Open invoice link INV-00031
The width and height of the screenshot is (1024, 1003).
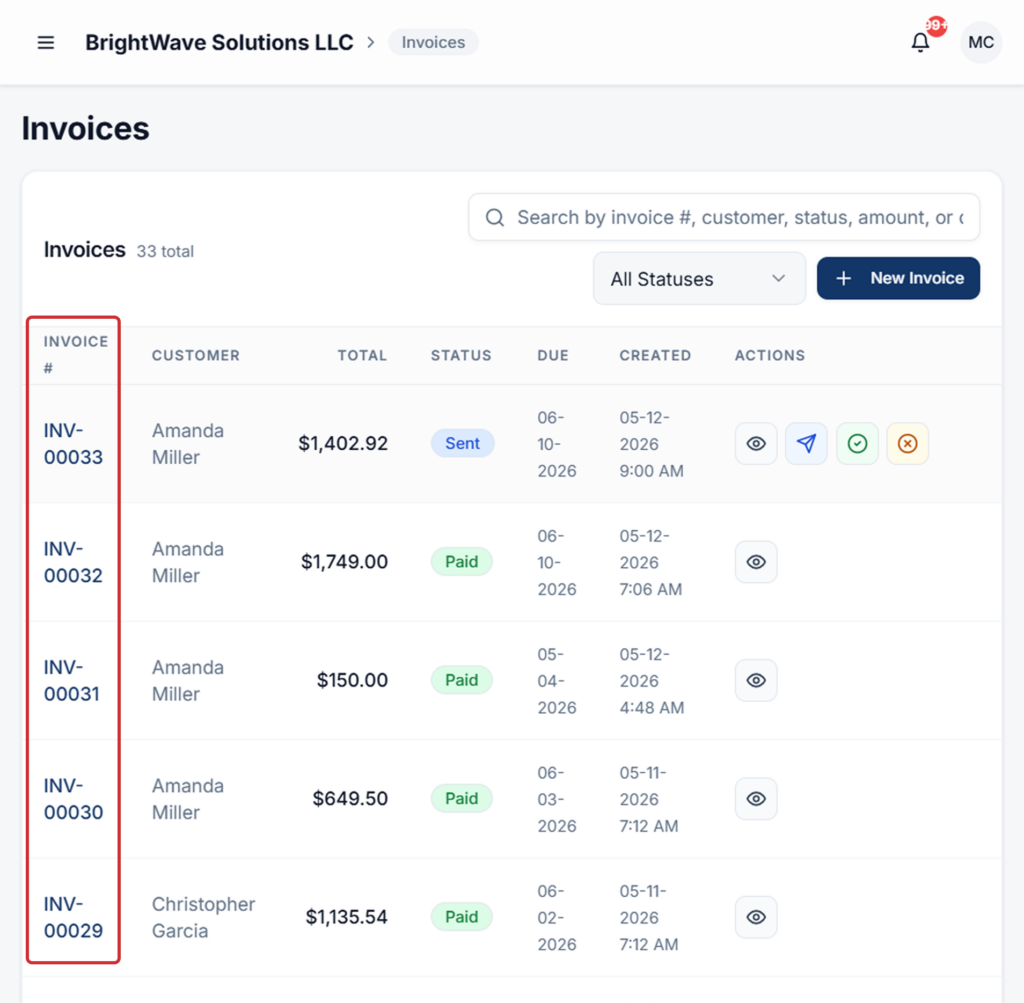pos(72,680)
